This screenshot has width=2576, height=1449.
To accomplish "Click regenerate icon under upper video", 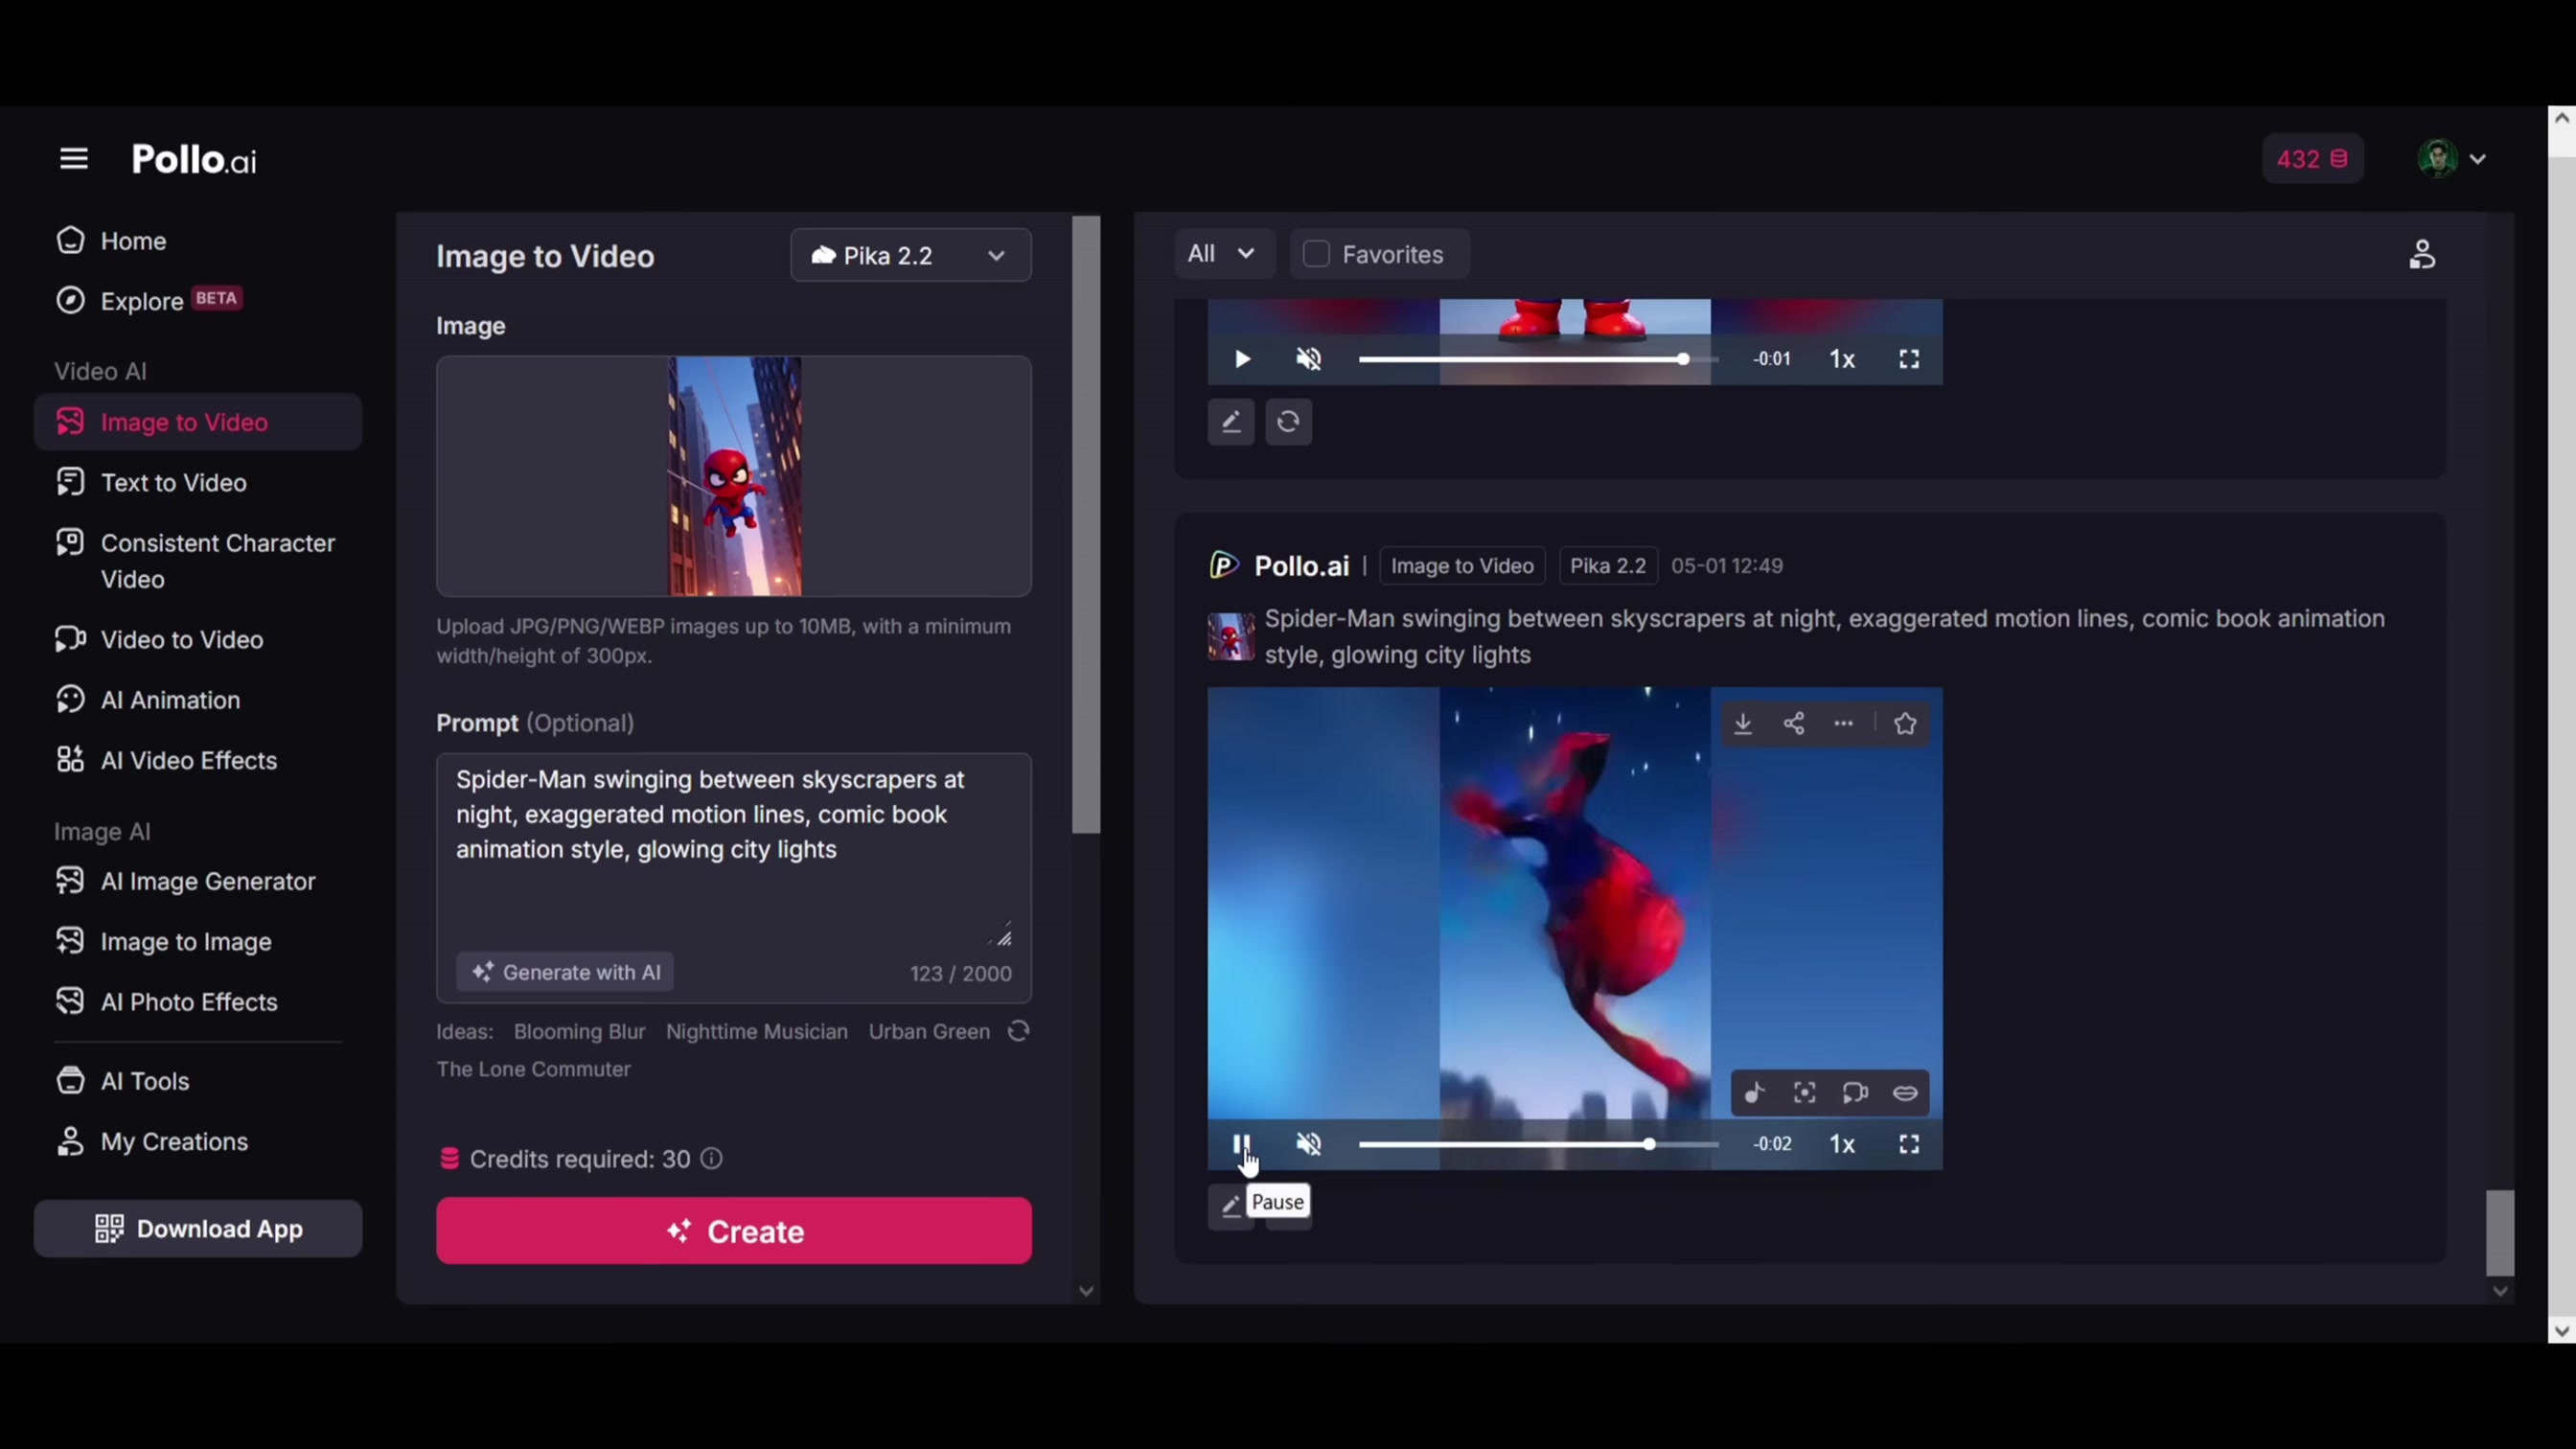I will 1289,422.
